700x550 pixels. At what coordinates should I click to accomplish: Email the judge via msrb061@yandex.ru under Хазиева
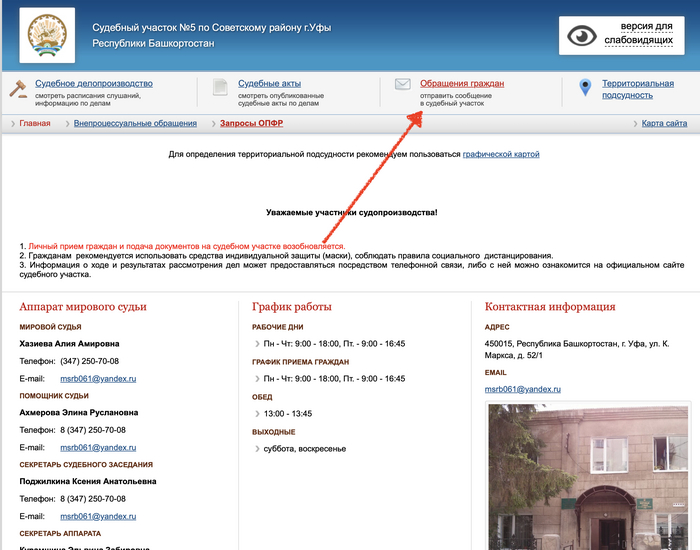point(98,379)
